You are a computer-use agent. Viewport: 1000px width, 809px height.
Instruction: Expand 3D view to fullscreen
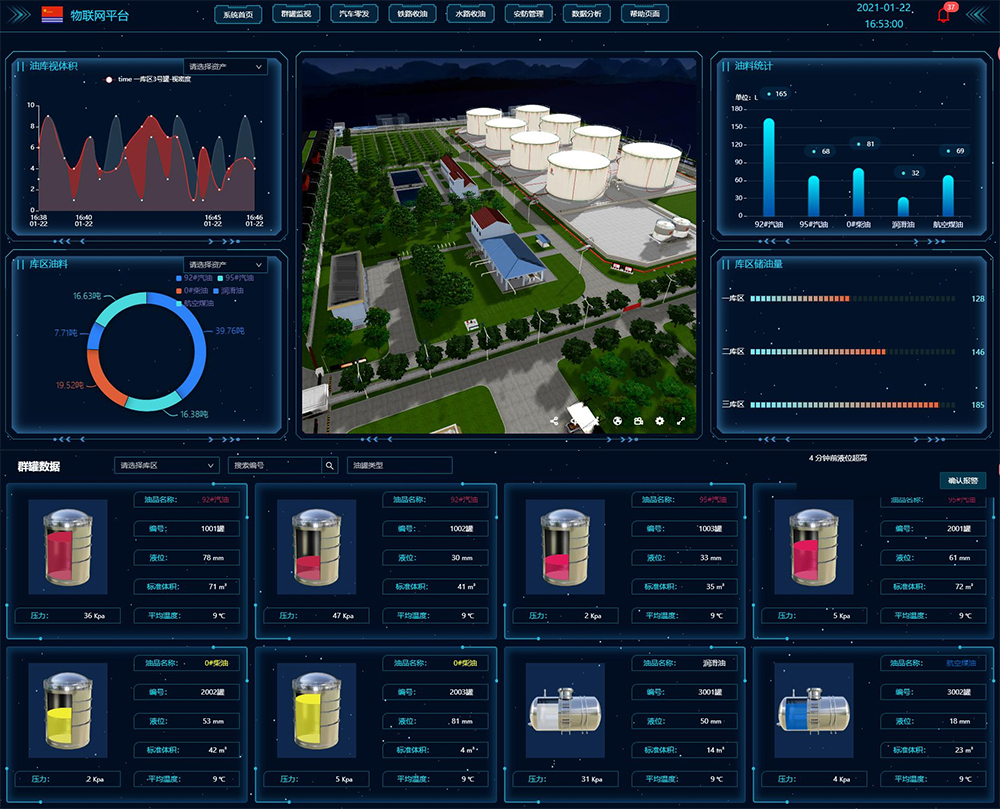click(x=682, y=421)
